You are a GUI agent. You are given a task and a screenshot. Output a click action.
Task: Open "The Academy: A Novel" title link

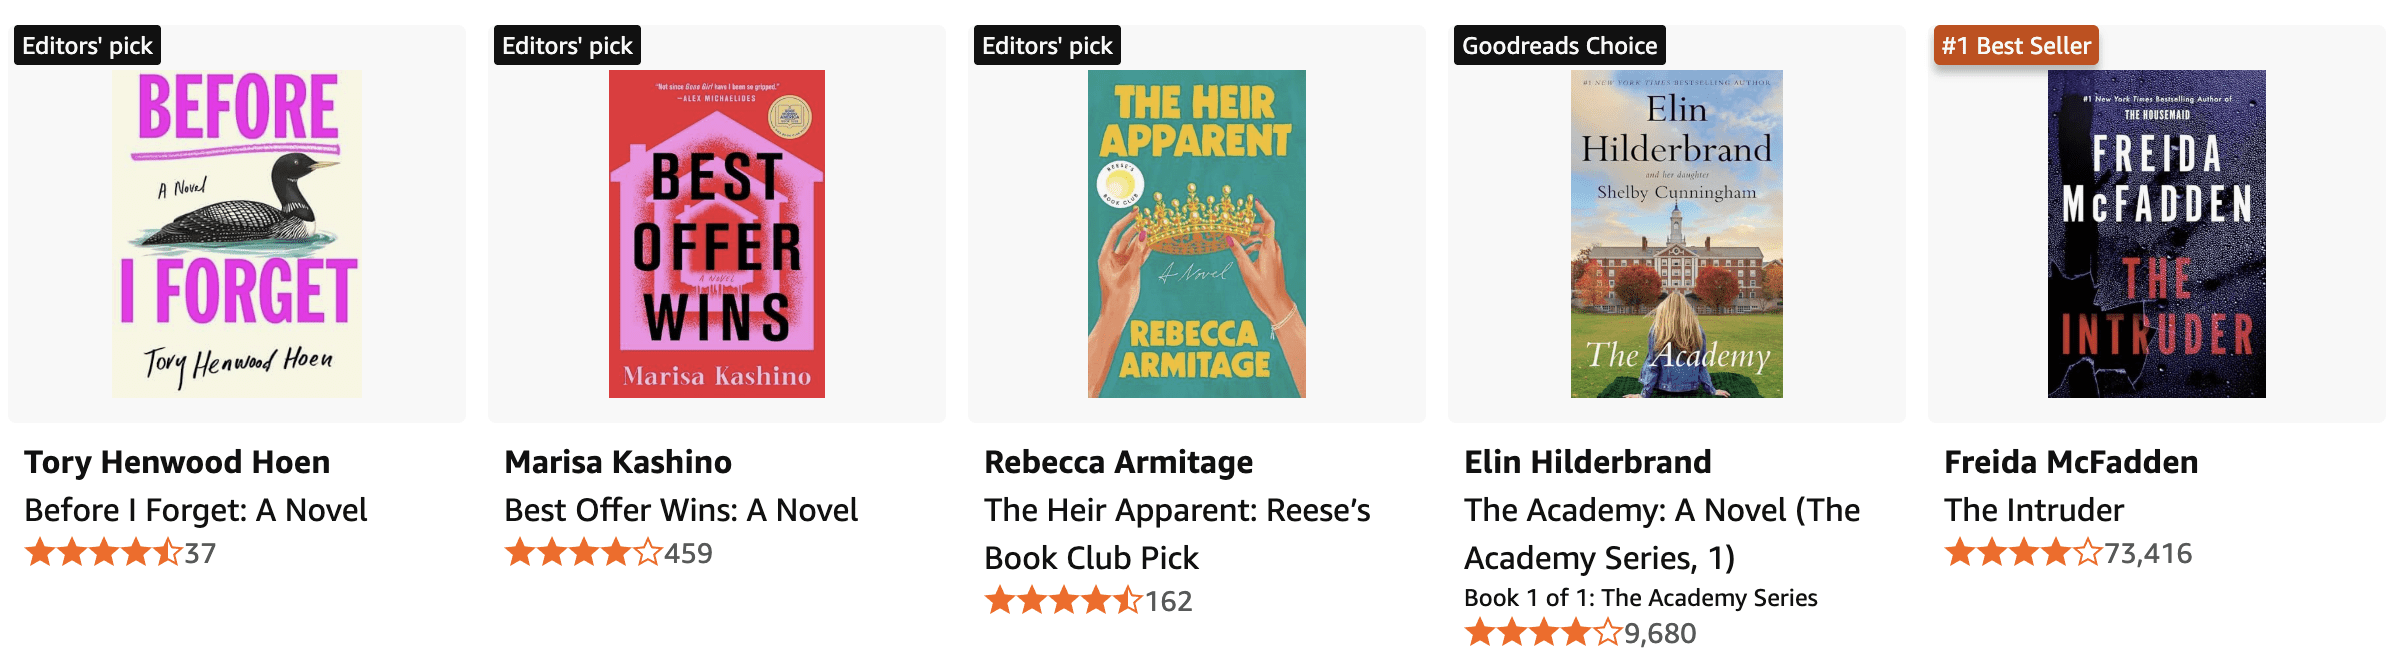1661,533
